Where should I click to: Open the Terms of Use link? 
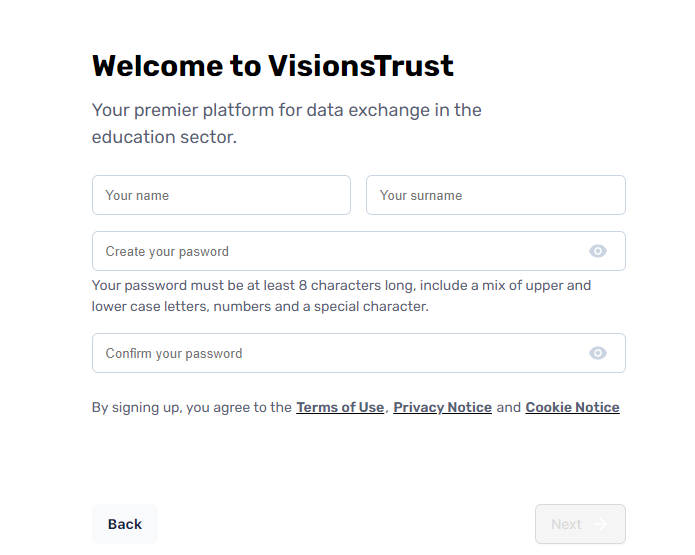pyautogui.click(x=340, y=407)
